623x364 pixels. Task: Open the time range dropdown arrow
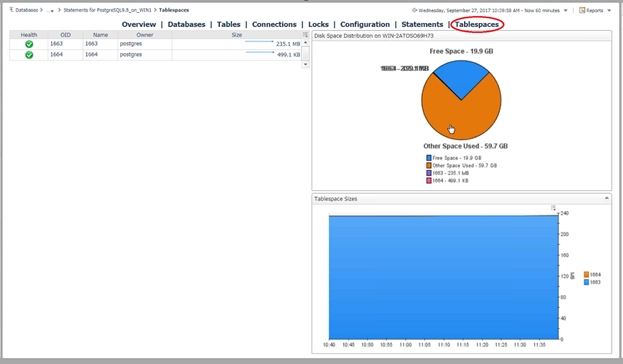(566, 11)
